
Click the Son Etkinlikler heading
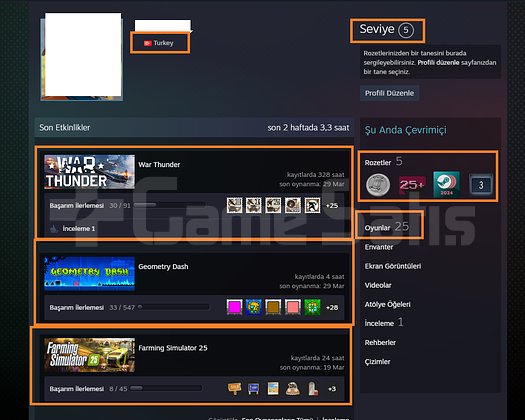[x=65, y=128]
